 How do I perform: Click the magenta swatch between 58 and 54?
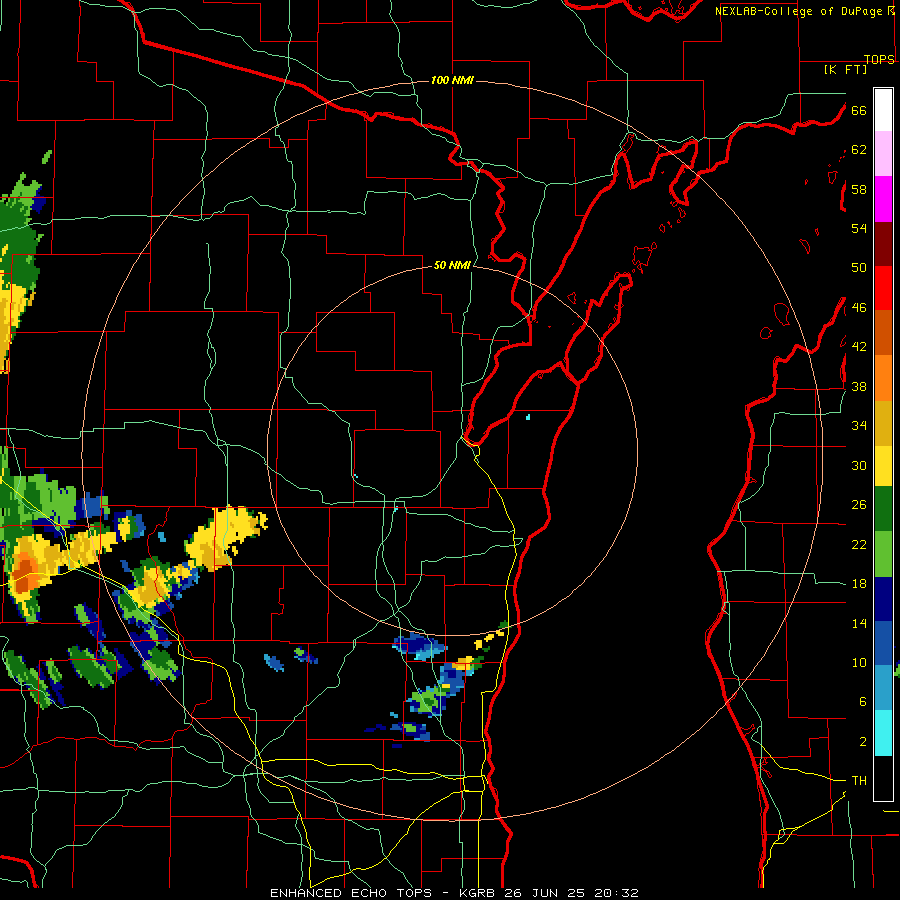pos(883,199)
